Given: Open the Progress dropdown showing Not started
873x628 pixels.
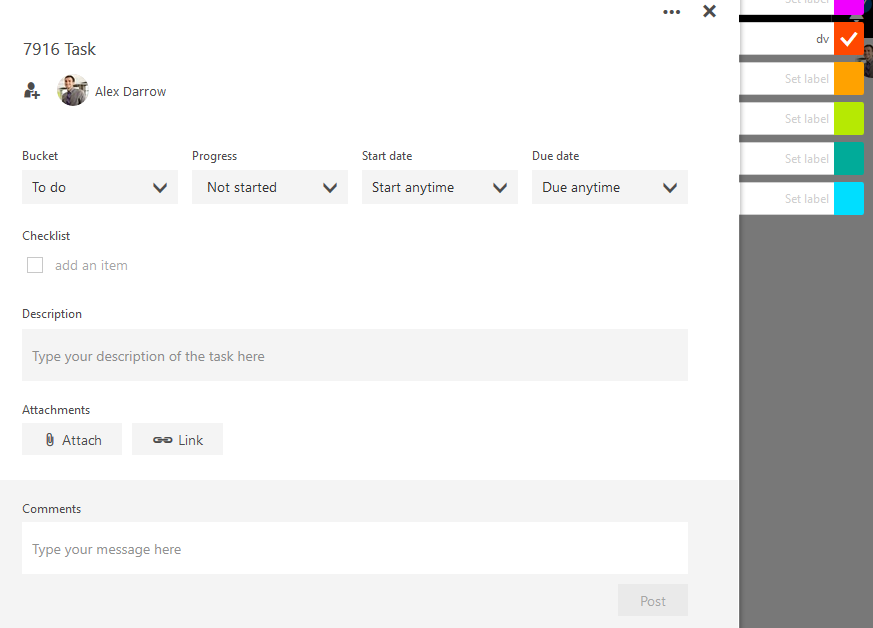Looking at the screenshot, I should [270, 187].
